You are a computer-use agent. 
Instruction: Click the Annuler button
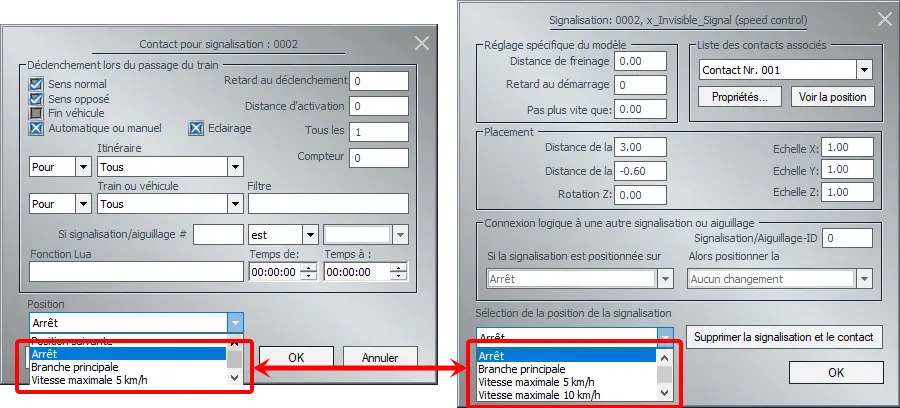pyautogui.click(x=380, y=358)
